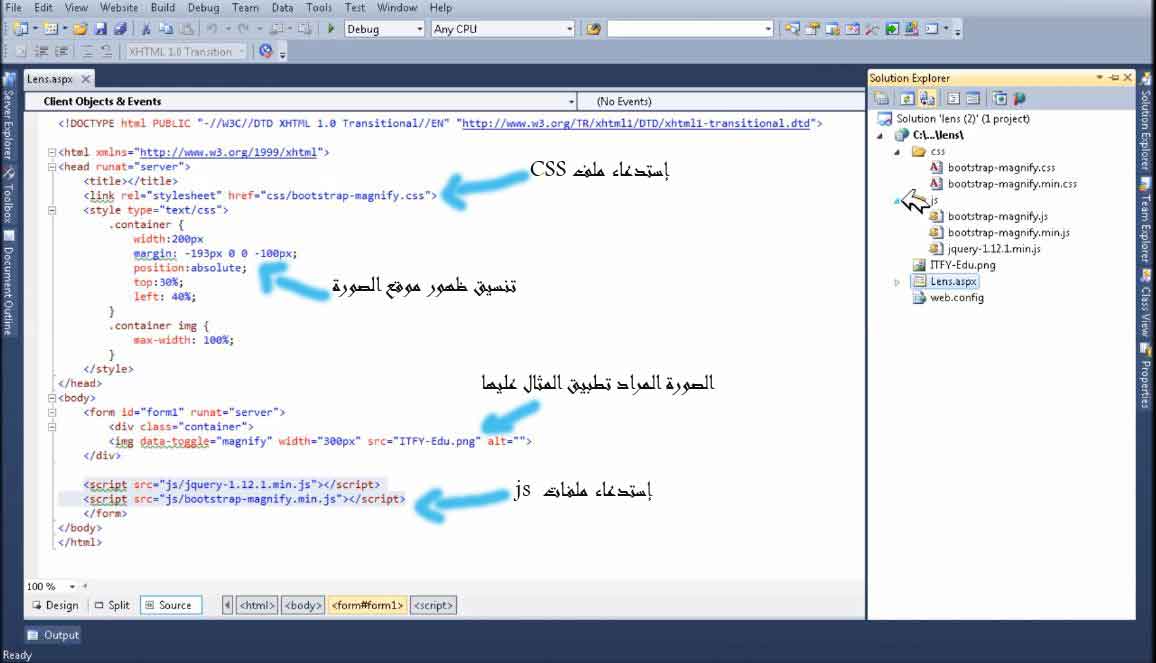Click Refresh icon in Solution Explorer toolbar

click(x=906, y=98)
